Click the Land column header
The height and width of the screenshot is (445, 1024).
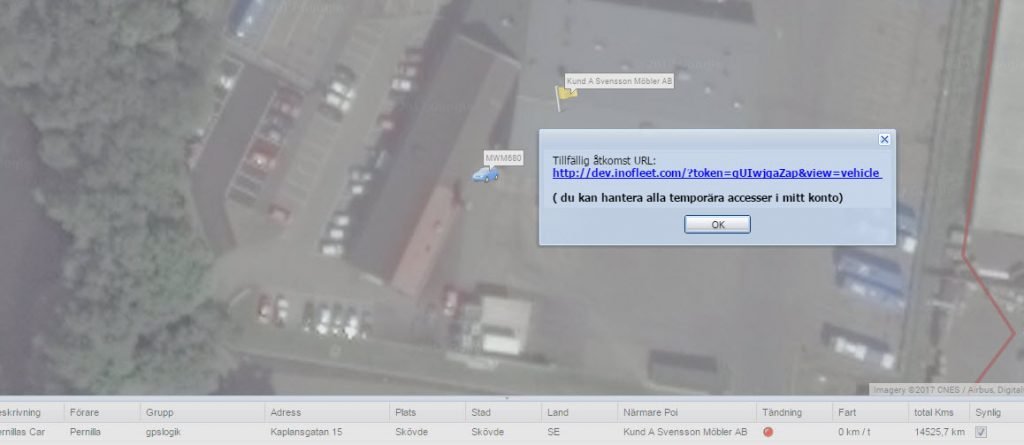[x=557, y=412]
